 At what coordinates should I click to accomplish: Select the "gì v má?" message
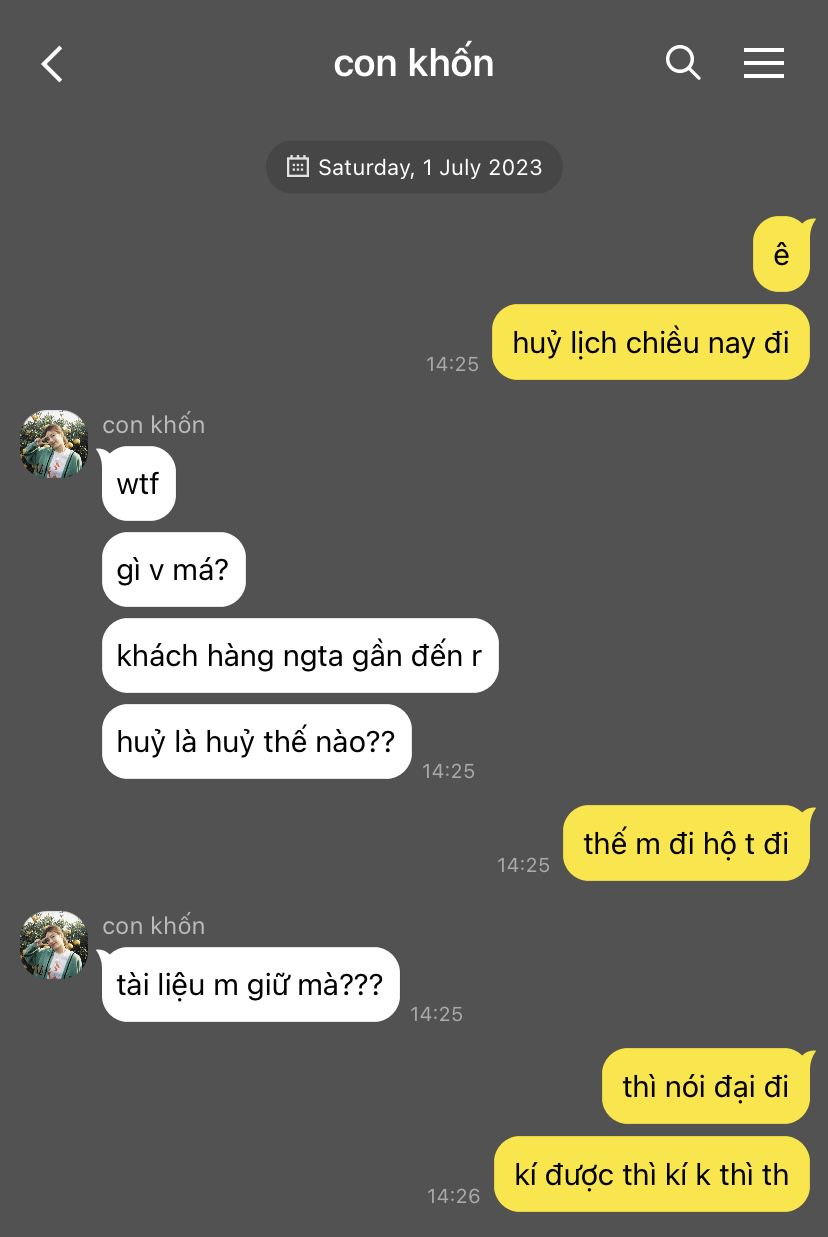173,570
